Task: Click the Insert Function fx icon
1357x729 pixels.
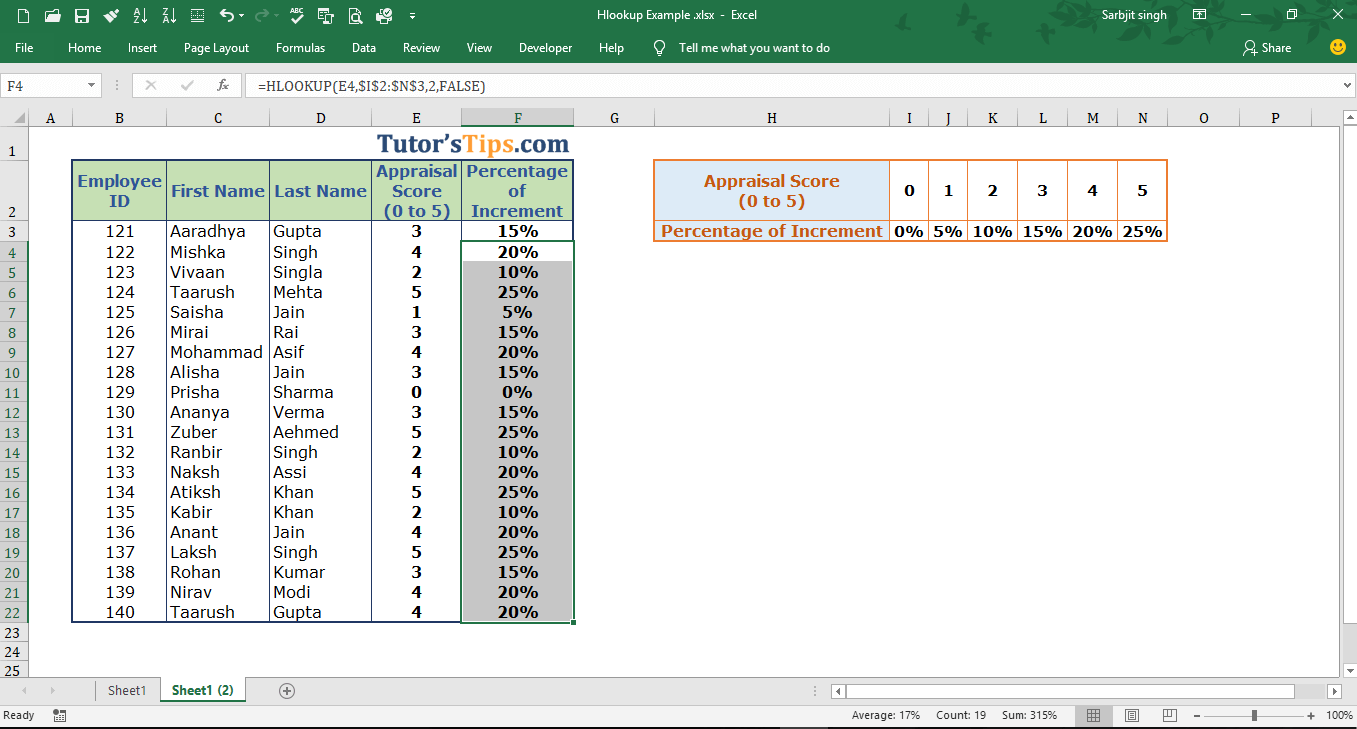Action: [x=223, y=86]
